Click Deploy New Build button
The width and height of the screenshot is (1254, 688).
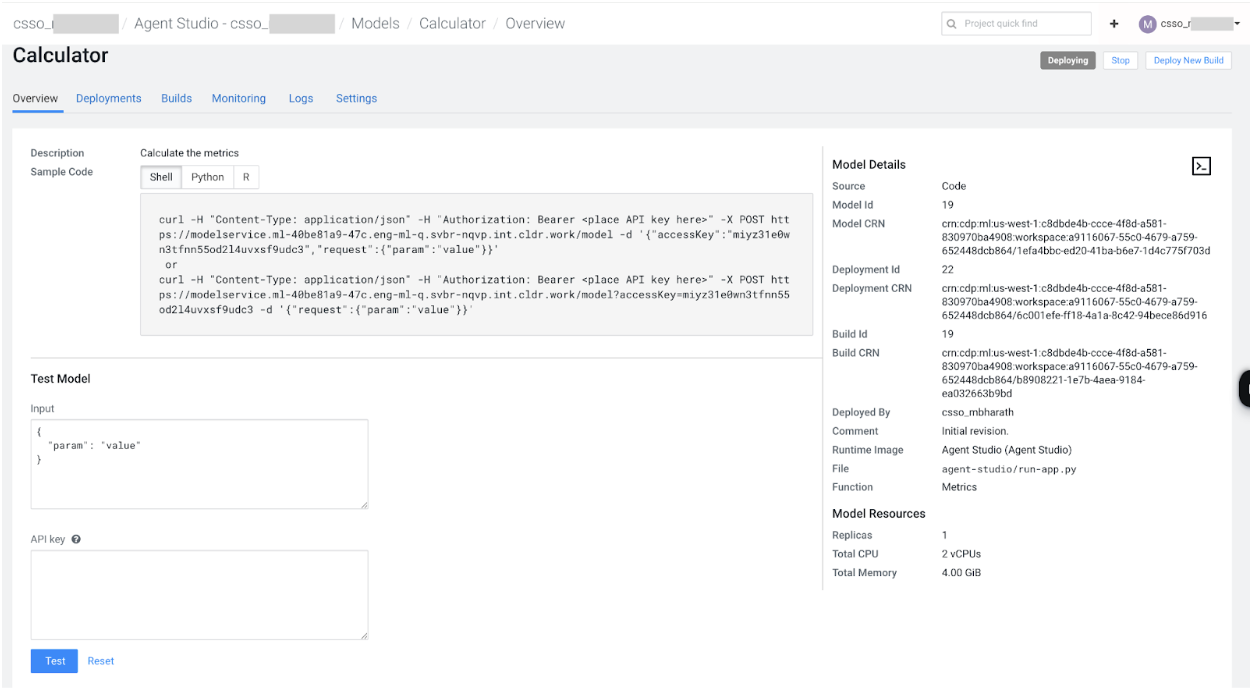1188,61
